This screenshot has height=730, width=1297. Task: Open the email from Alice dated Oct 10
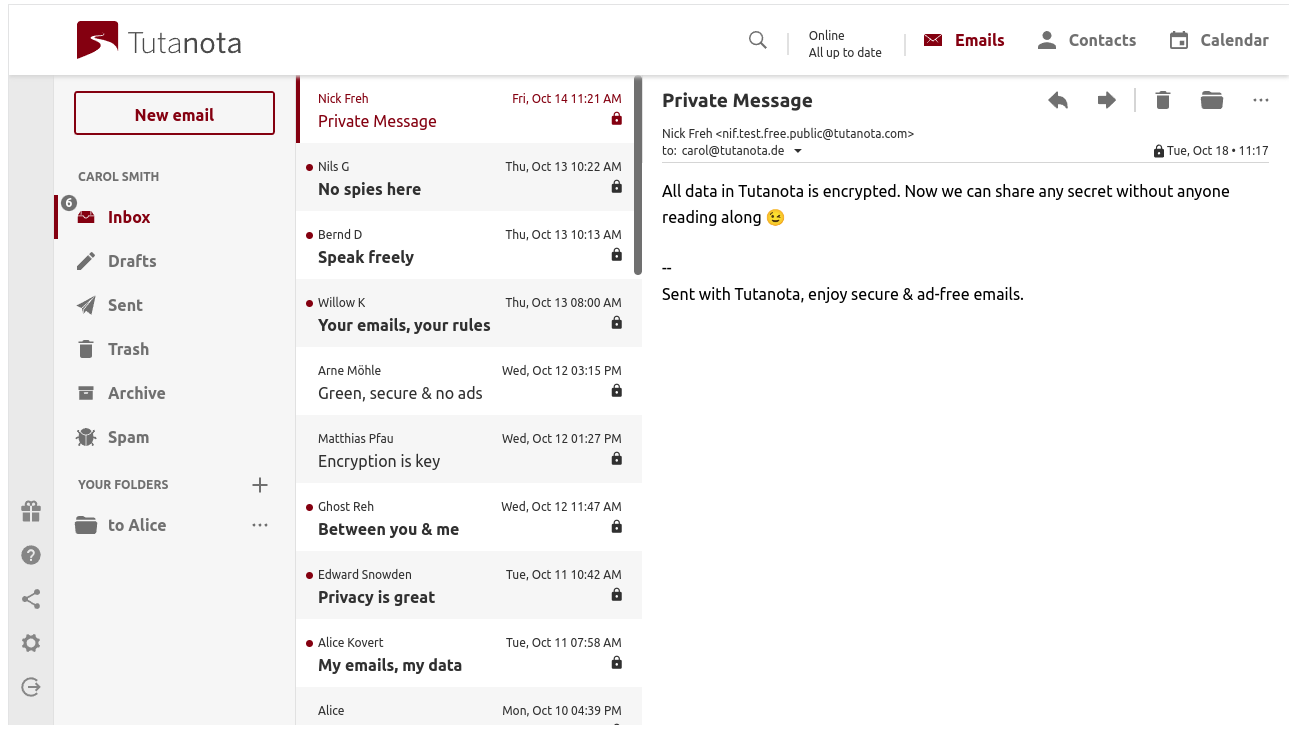pos(469,706)
